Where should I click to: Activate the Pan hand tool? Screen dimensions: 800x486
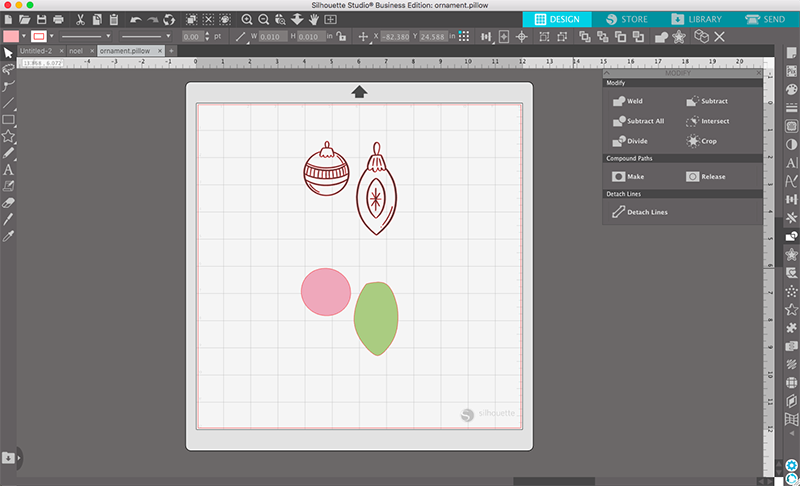[x=314, y=20]
